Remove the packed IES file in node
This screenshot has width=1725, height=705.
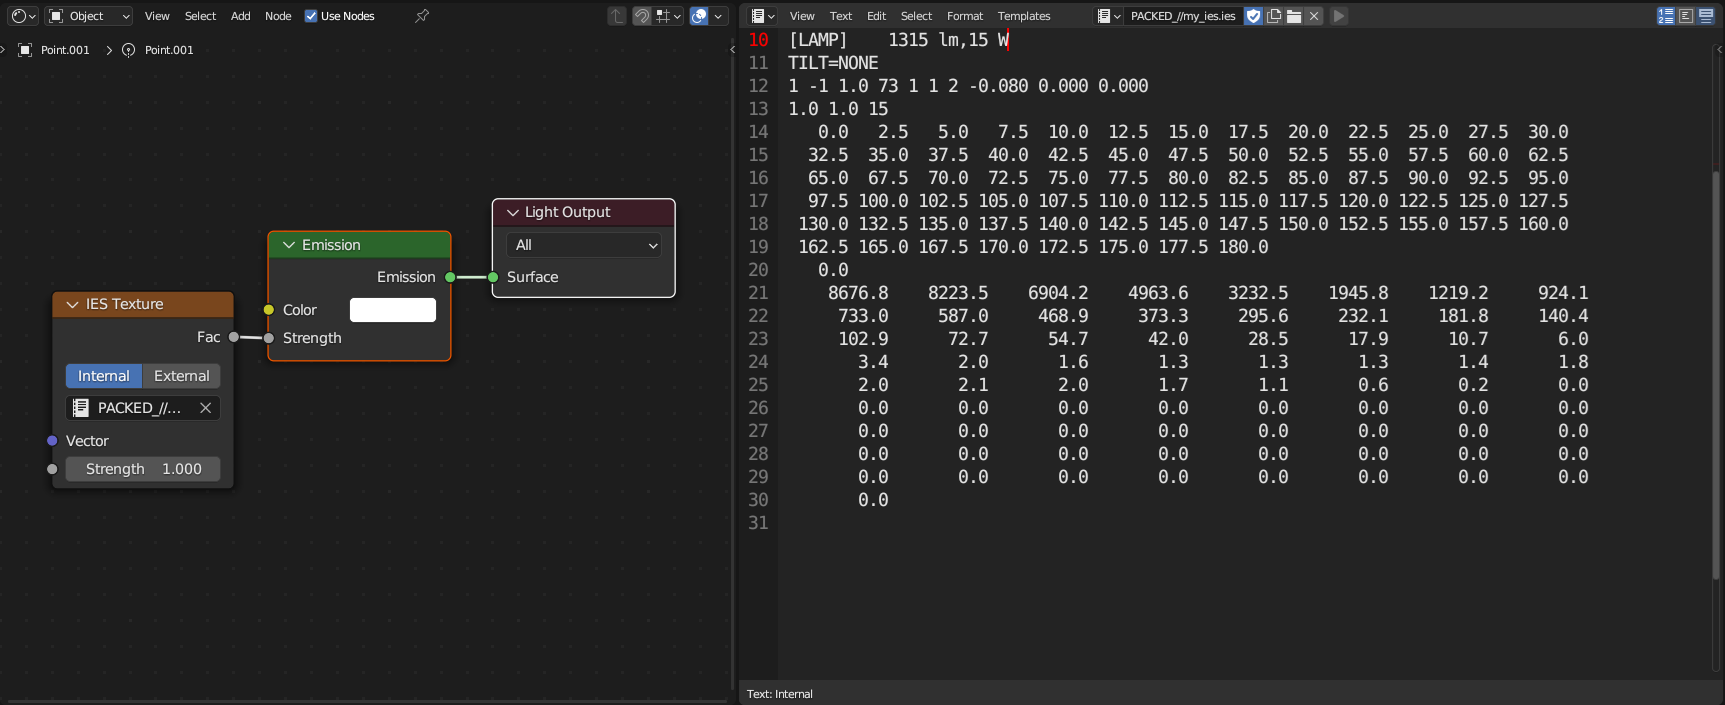coord(205,408)
